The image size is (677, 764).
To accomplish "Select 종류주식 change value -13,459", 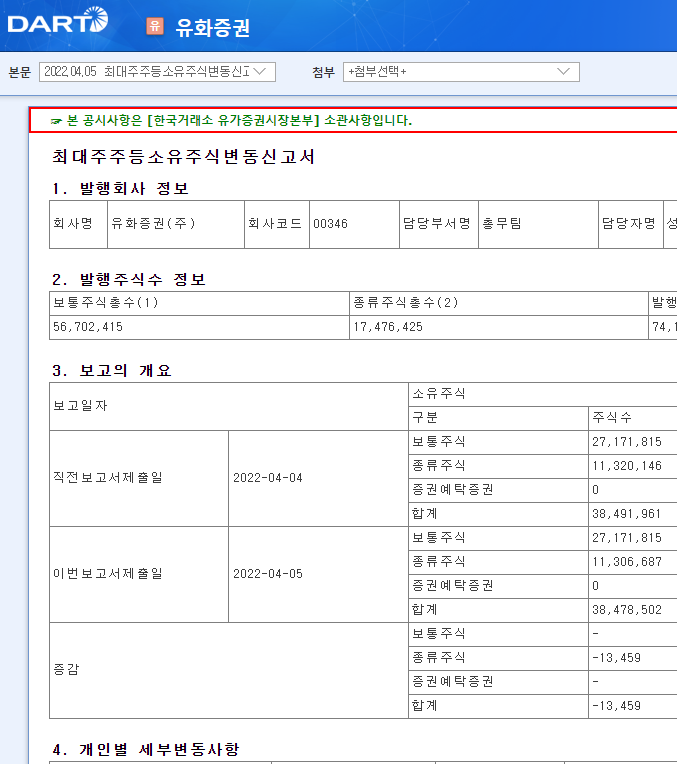I will [x=616, y=658].
